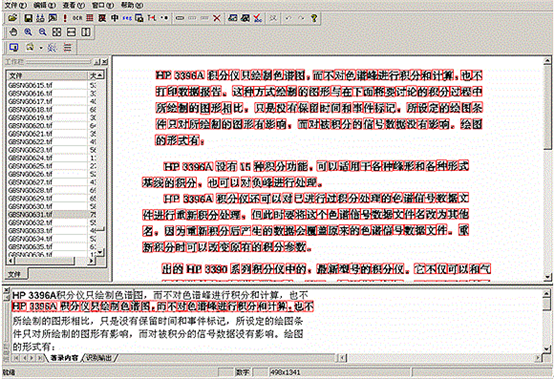Image resolution: width=554 pixels, height=379 pixels.
Task: Click the document view scroll up arrow
Action: click(547, 61)
